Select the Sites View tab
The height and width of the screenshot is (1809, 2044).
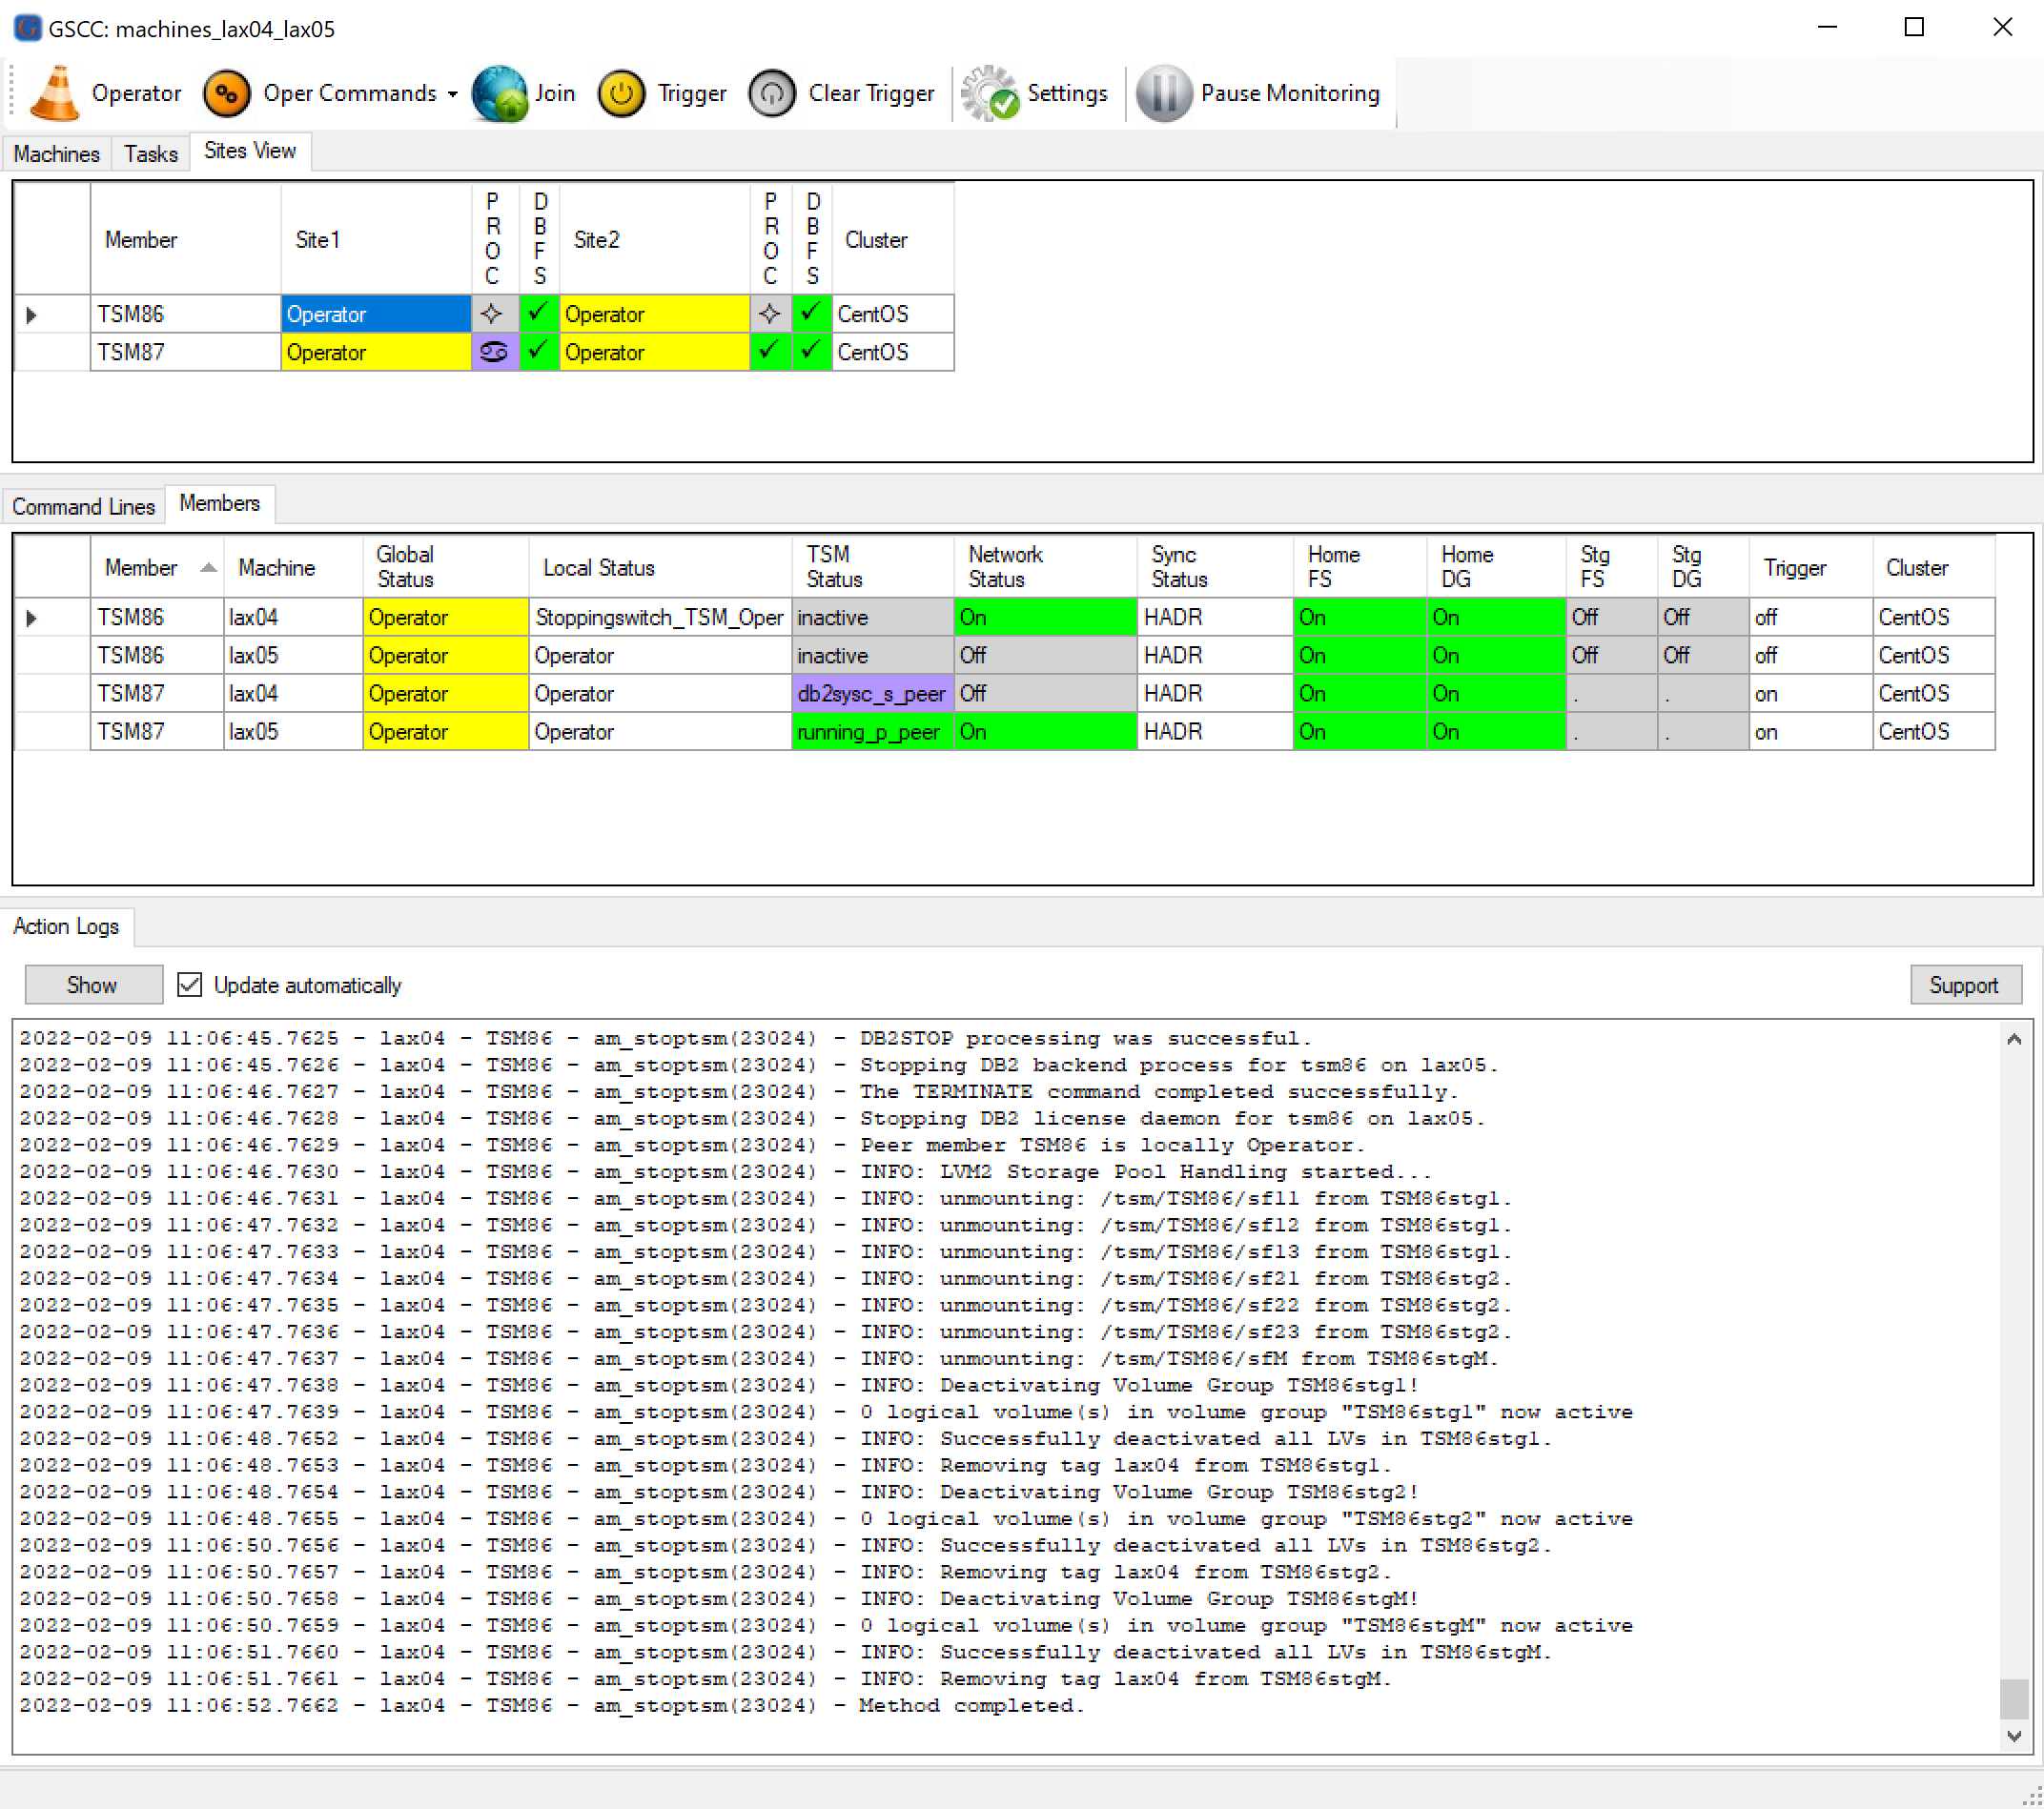(250, 152)
